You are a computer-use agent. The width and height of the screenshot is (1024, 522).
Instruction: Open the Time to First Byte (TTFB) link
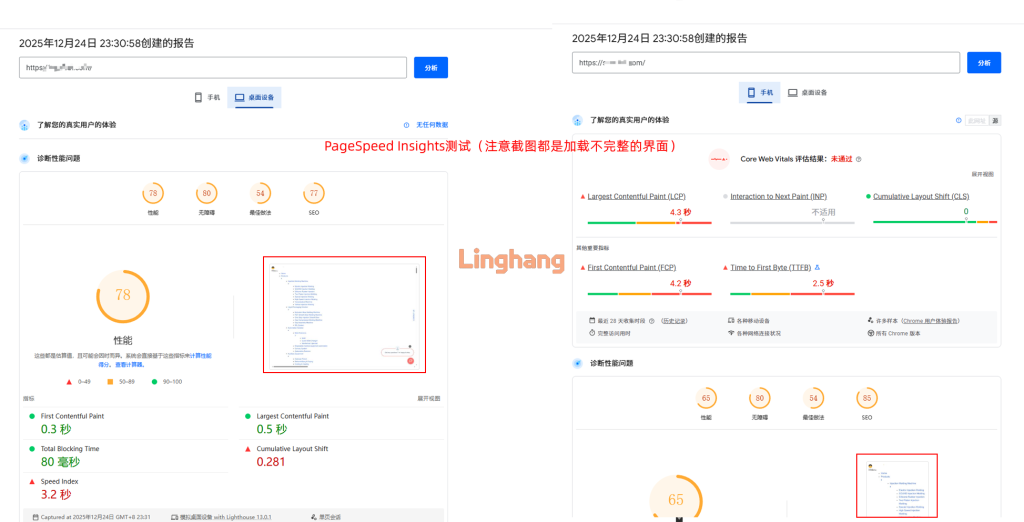click(x=771, y=267)
